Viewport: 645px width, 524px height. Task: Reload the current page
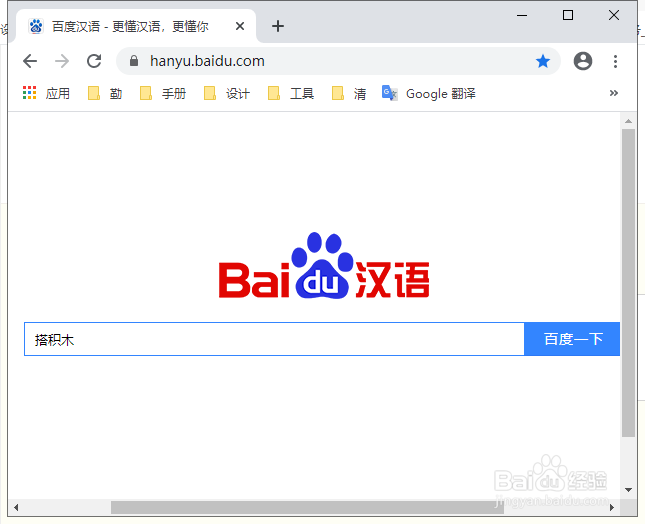[94, 61]
